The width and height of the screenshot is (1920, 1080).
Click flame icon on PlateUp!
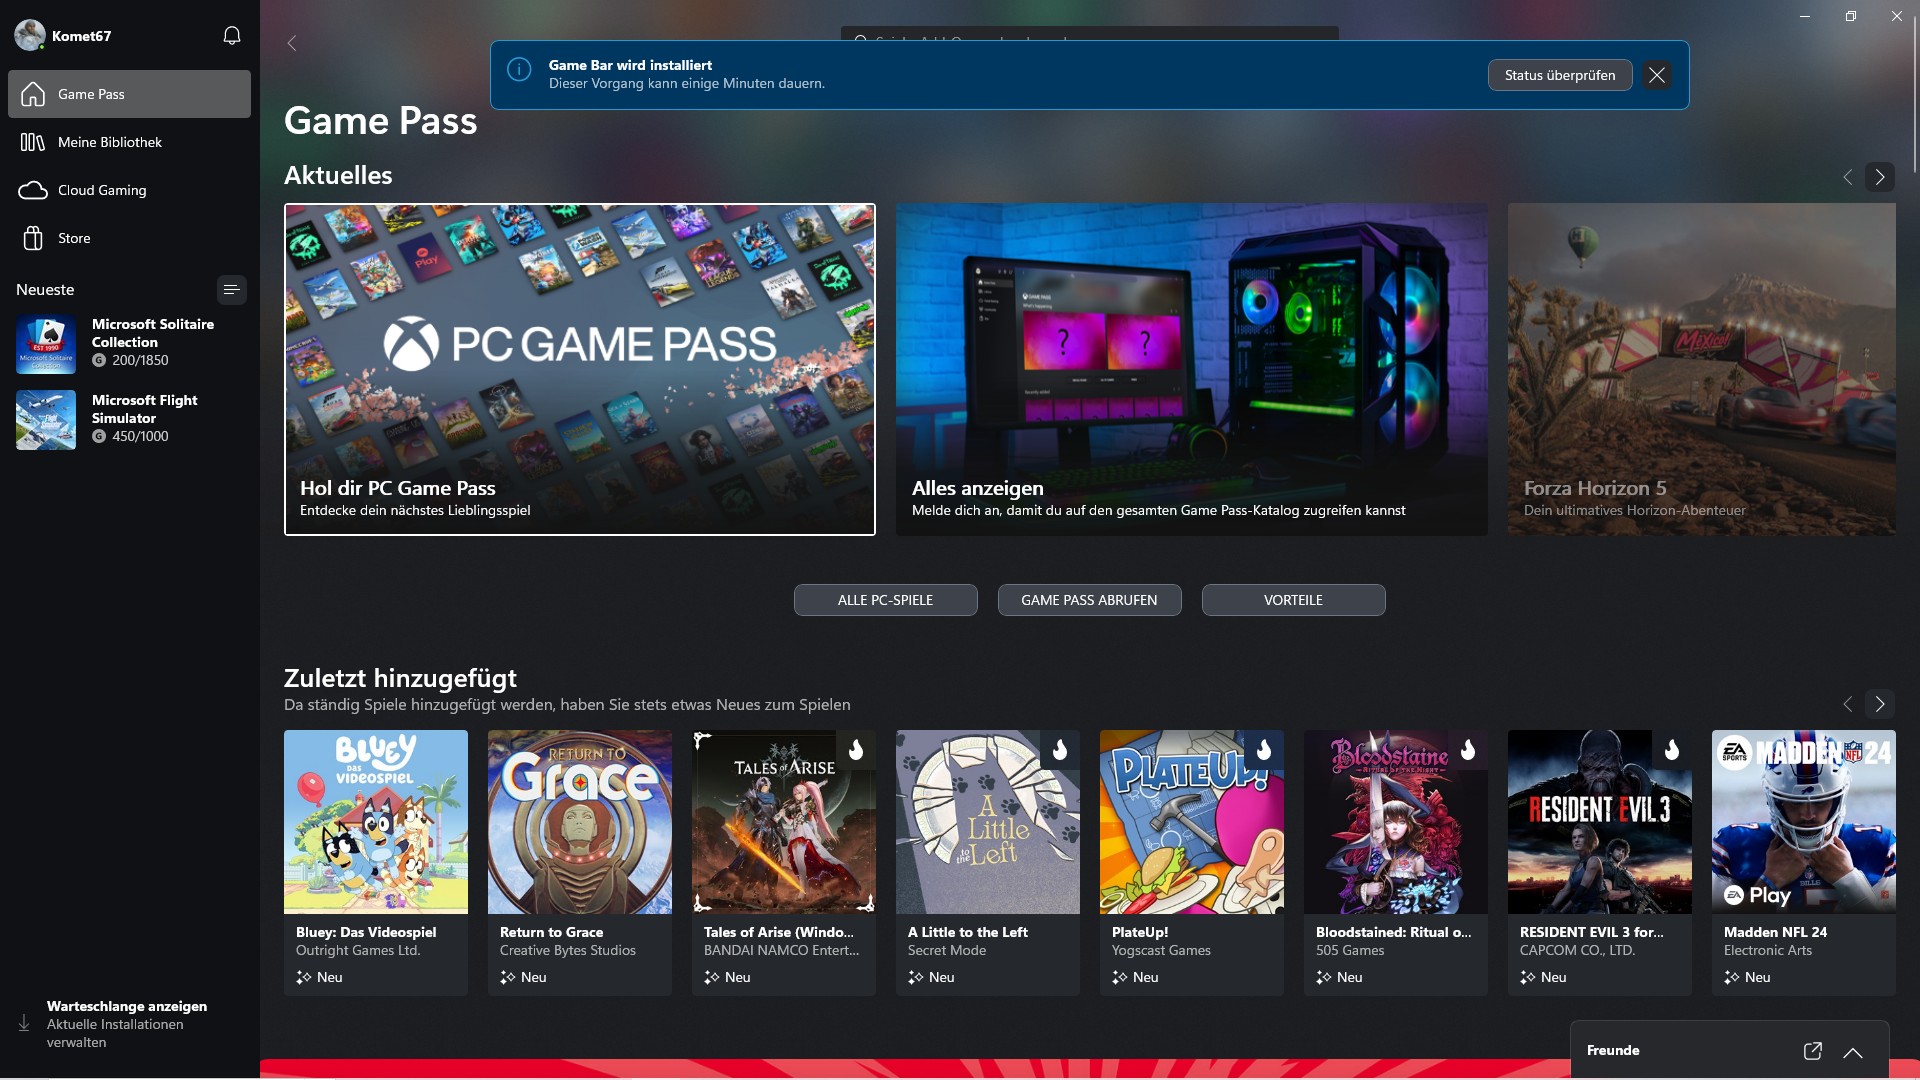pos(1264,750)
